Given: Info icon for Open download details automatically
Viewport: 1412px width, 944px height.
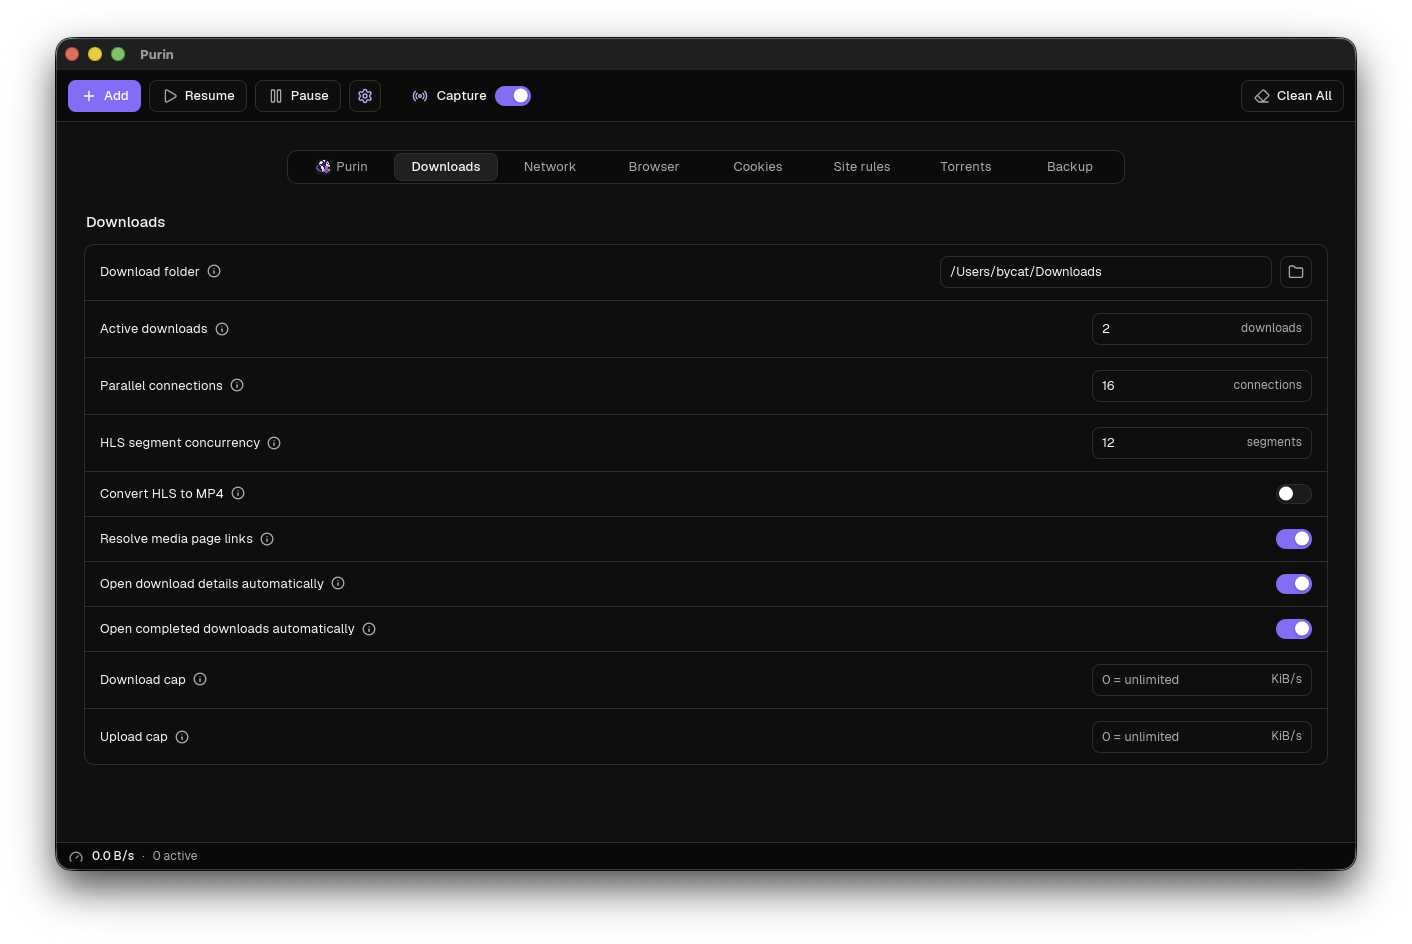Looking at the screenshot, I should pos(338,583).
